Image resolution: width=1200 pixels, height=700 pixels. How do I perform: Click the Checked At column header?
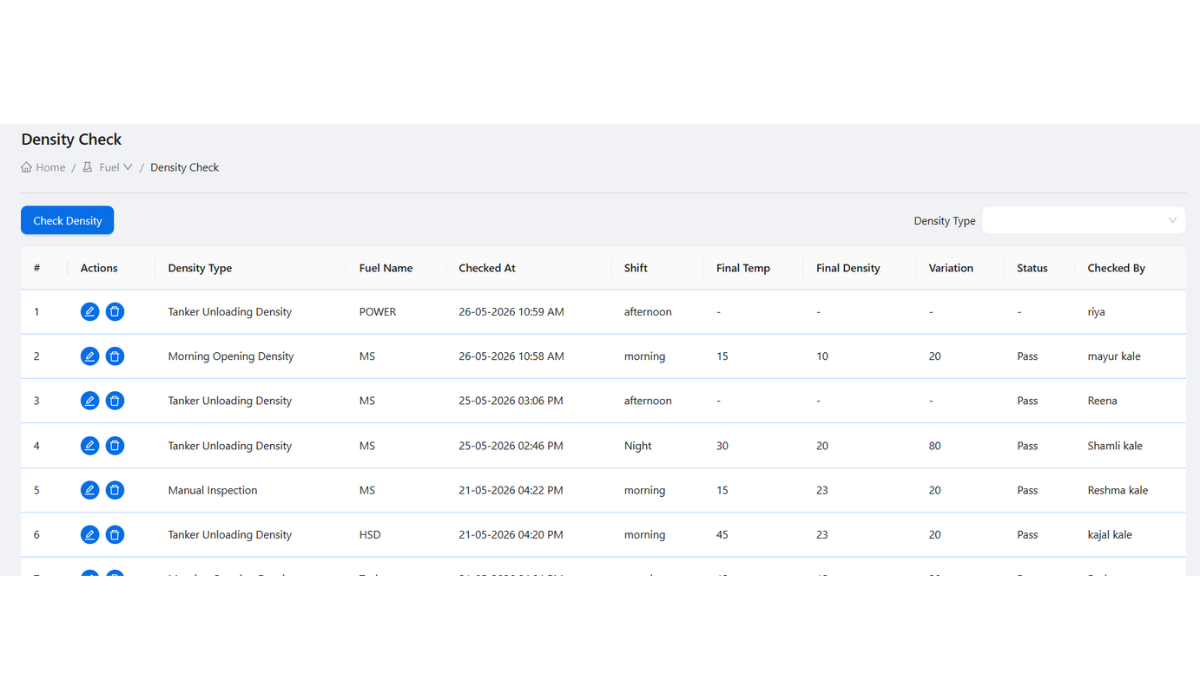coord(487,268)
